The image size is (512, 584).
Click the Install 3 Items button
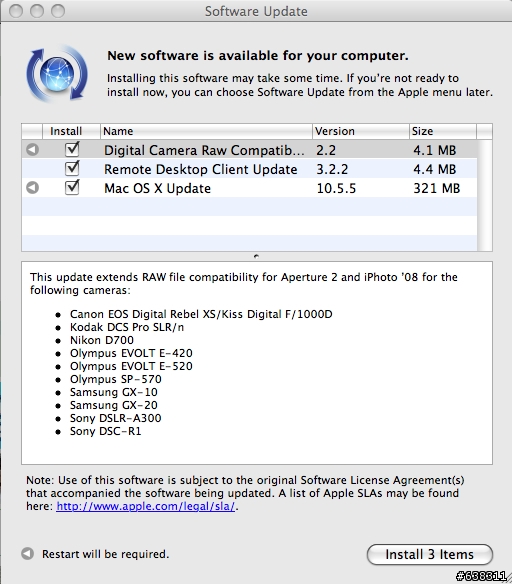click(x=430, y=554)
